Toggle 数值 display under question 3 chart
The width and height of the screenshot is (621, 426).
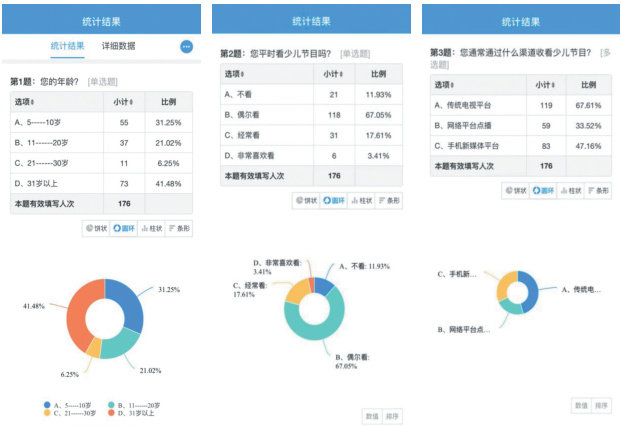pos(581,405)
